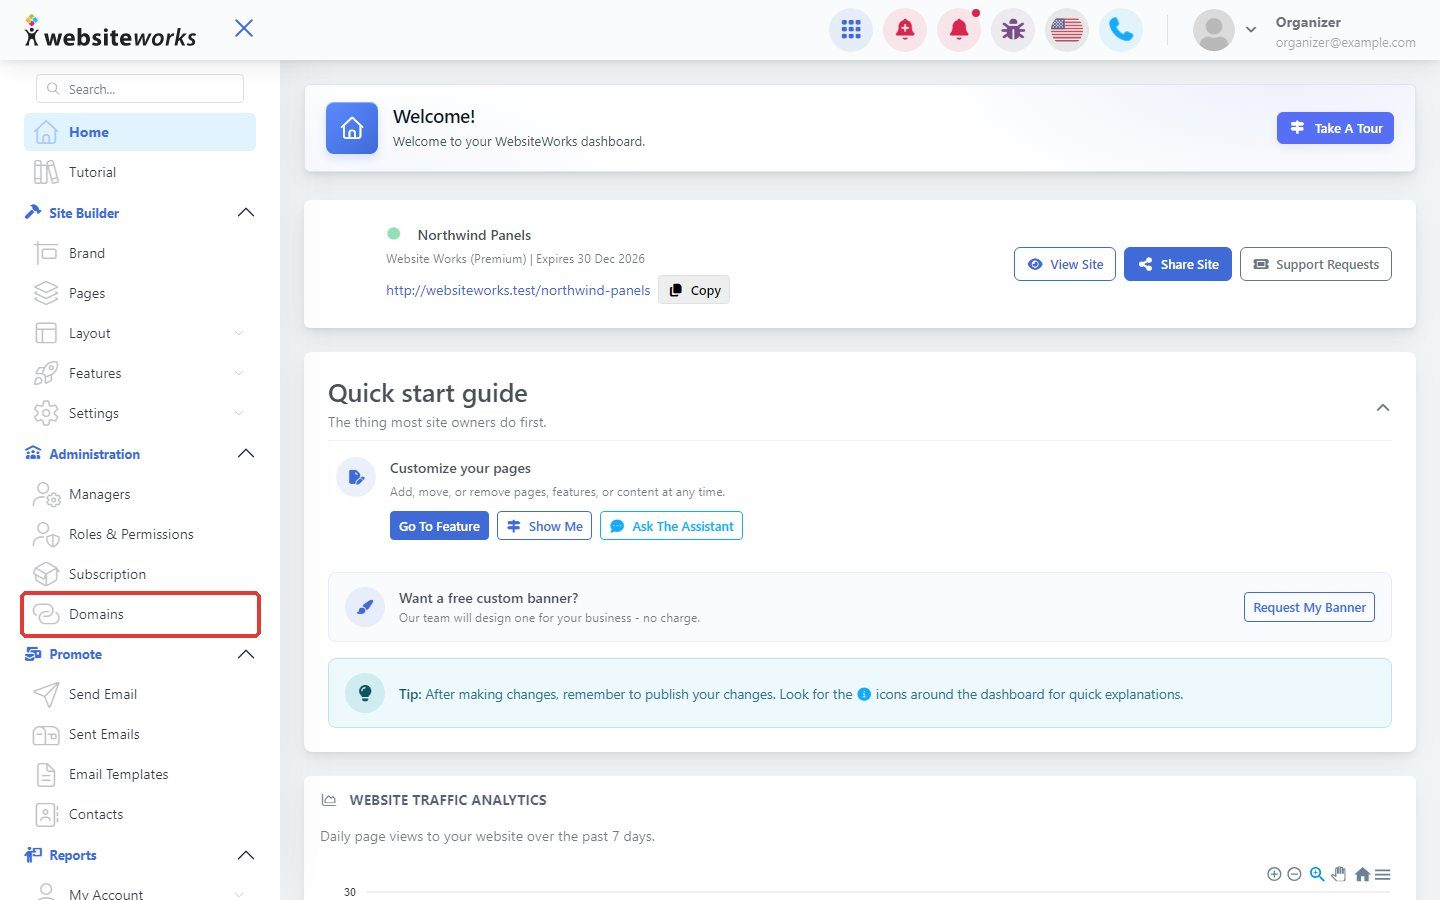Go to Home in sidebar
This screenshot has width=1440, height=900.
pos(140,132)
